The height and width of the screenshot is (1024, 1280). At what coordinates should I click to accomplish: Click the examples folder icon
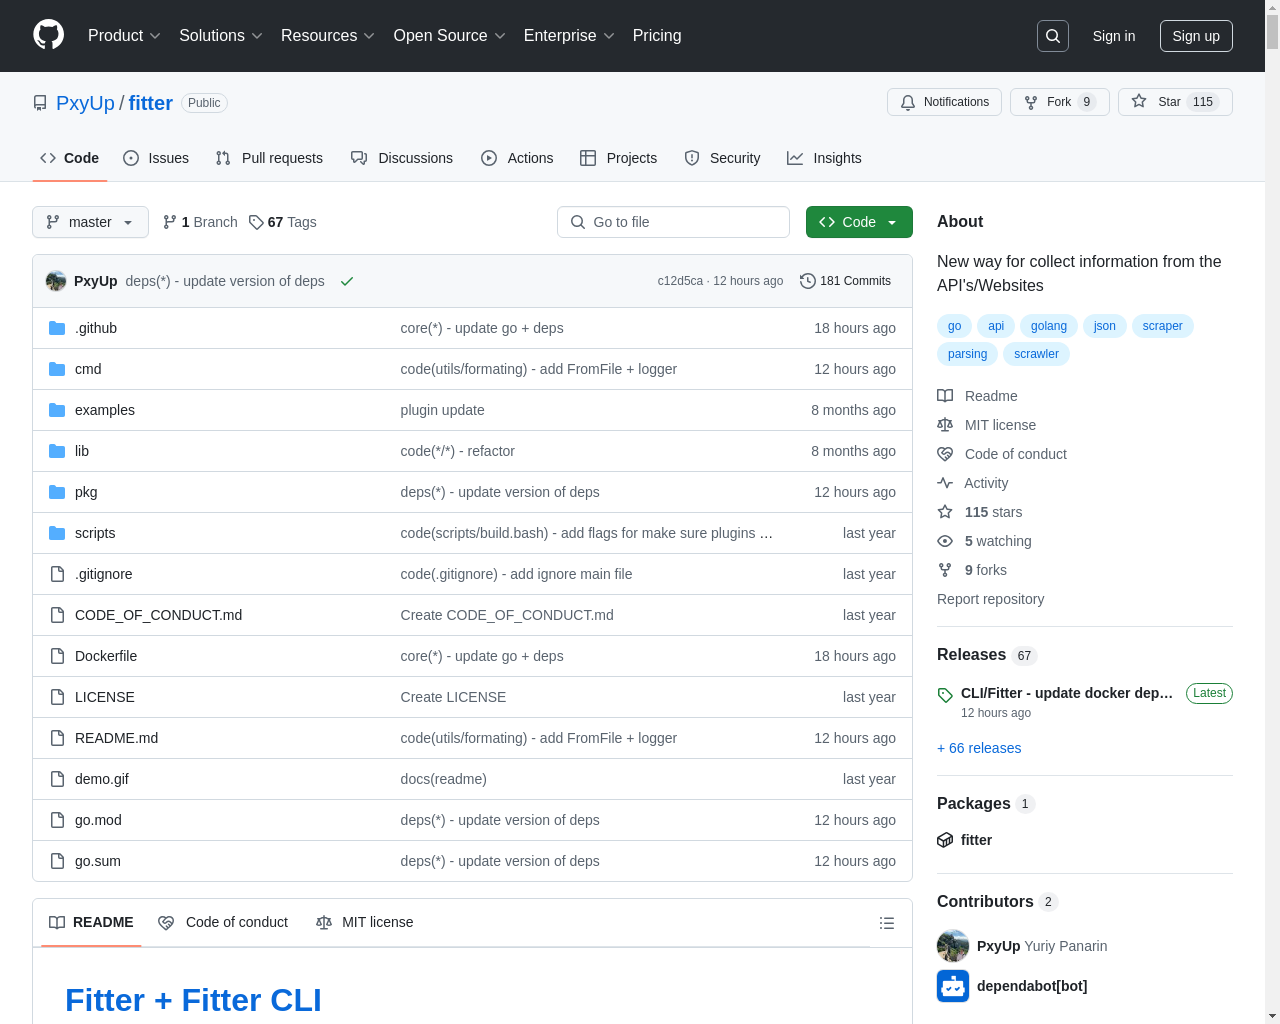[57, 410]
